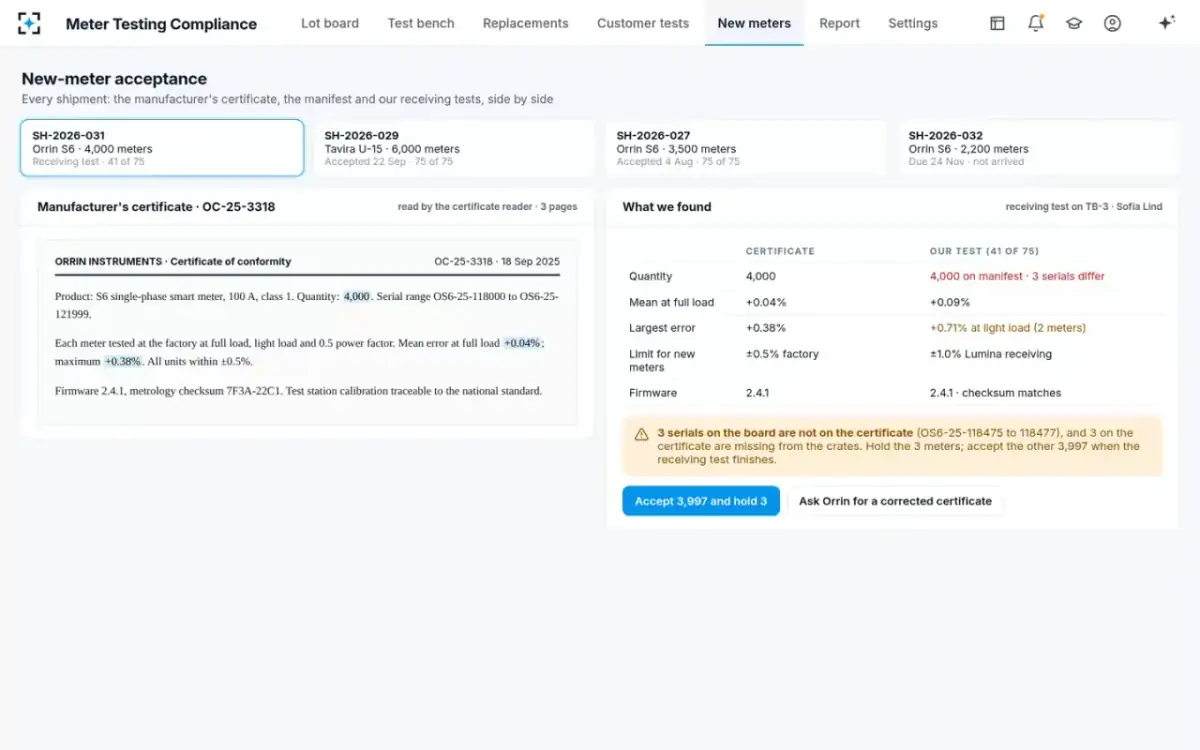Click '±1.0% Lumina receiving' value

[x=990, y=354]
